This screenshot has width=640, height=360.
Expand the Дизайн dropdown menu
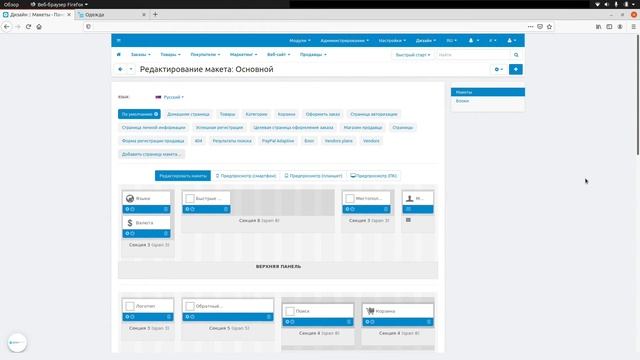coord(426,40)
